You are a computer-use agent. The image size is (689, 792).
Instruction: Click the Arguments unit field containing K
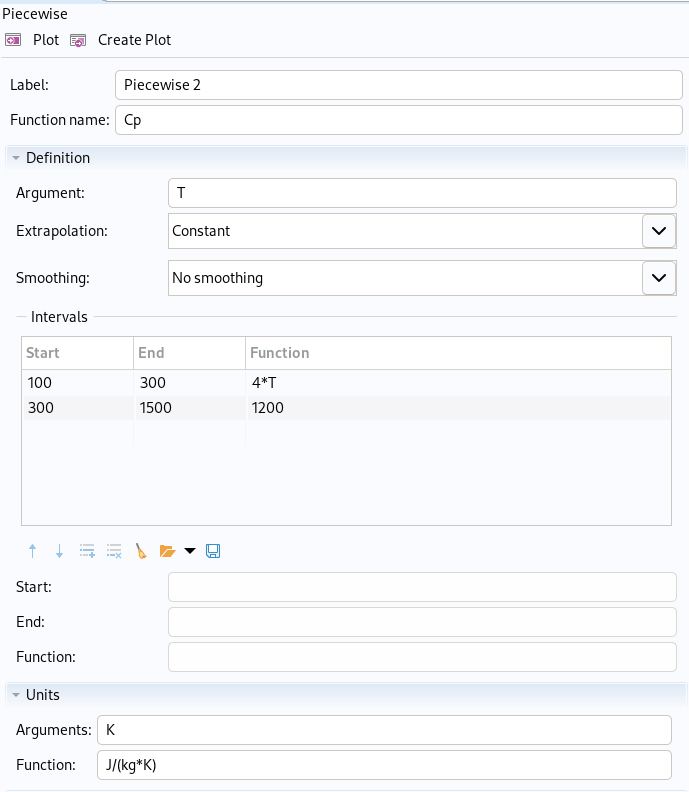point(383,730)
